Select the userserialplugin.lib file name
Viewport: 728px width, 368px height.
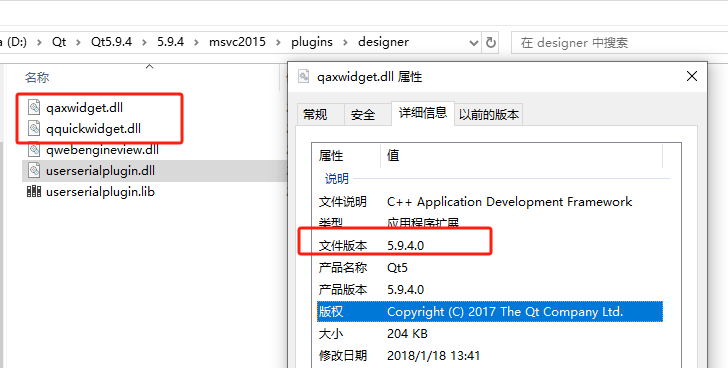(100, 192)
